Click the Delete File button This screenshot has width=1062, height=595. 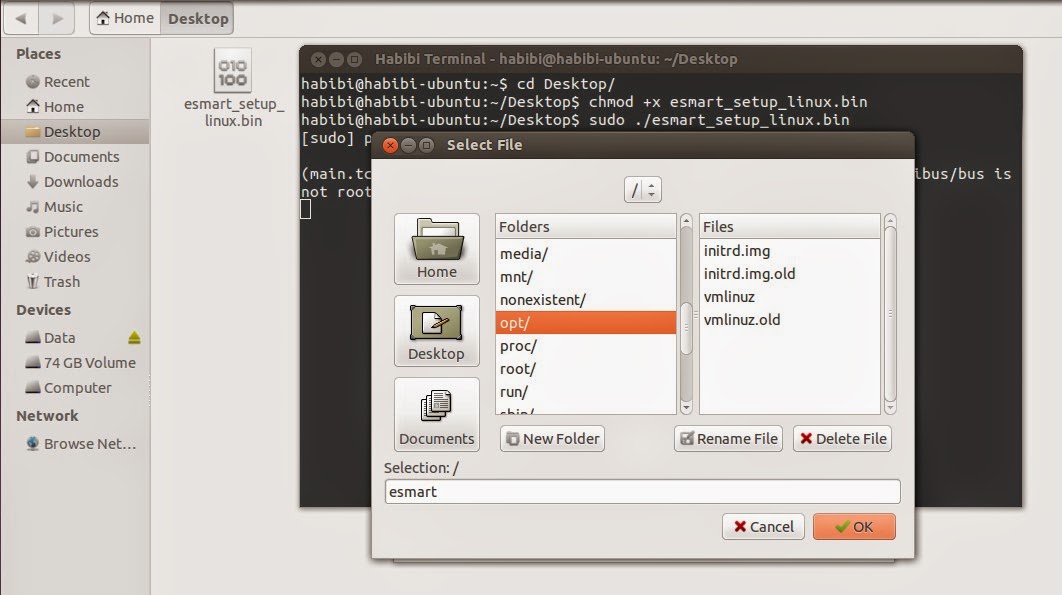point(842,438)
